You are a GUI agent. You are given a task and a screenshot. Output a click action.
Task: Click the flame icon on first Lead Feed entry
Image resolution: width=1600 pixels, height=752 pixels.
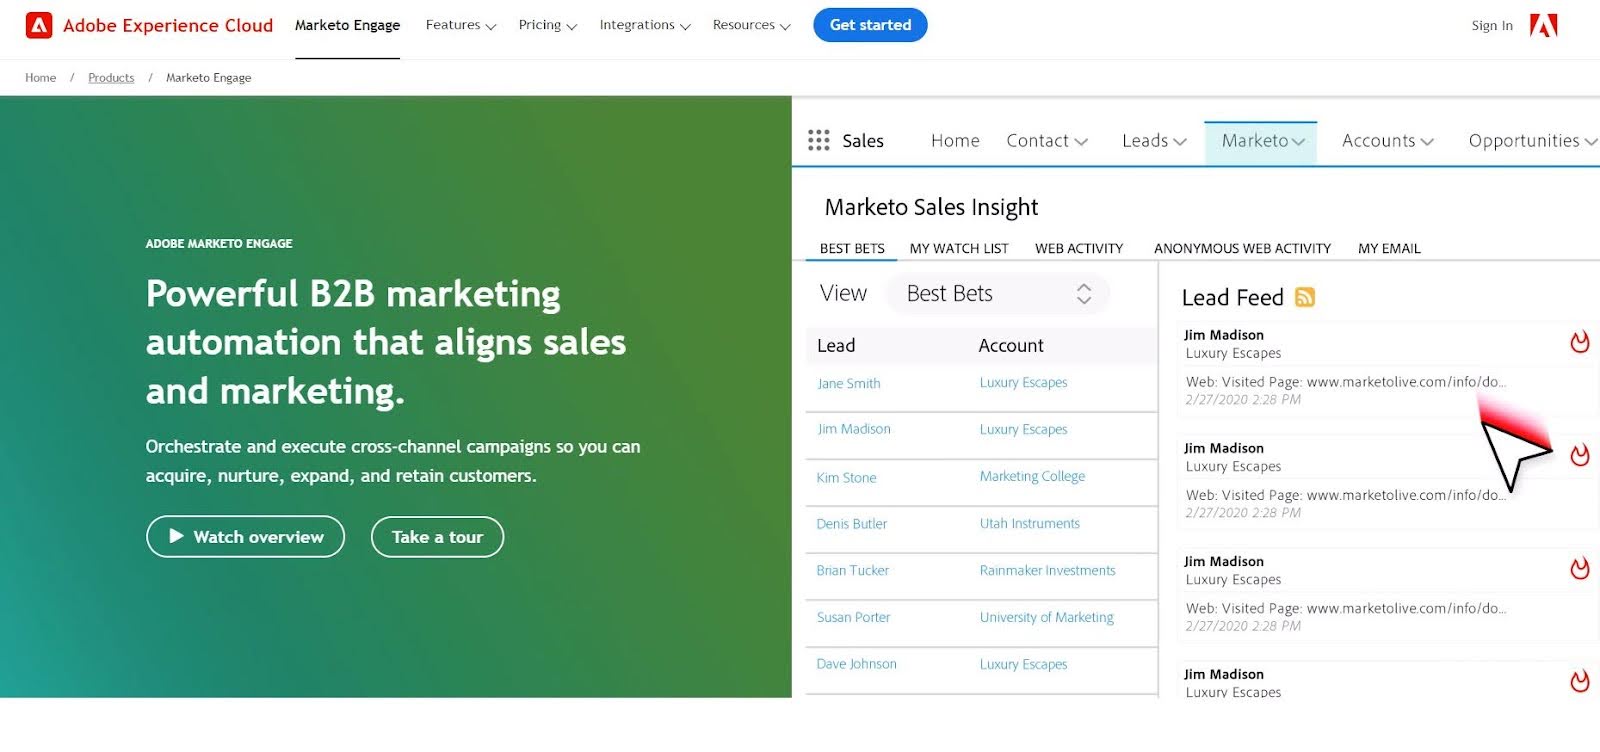click(1580, 342)
